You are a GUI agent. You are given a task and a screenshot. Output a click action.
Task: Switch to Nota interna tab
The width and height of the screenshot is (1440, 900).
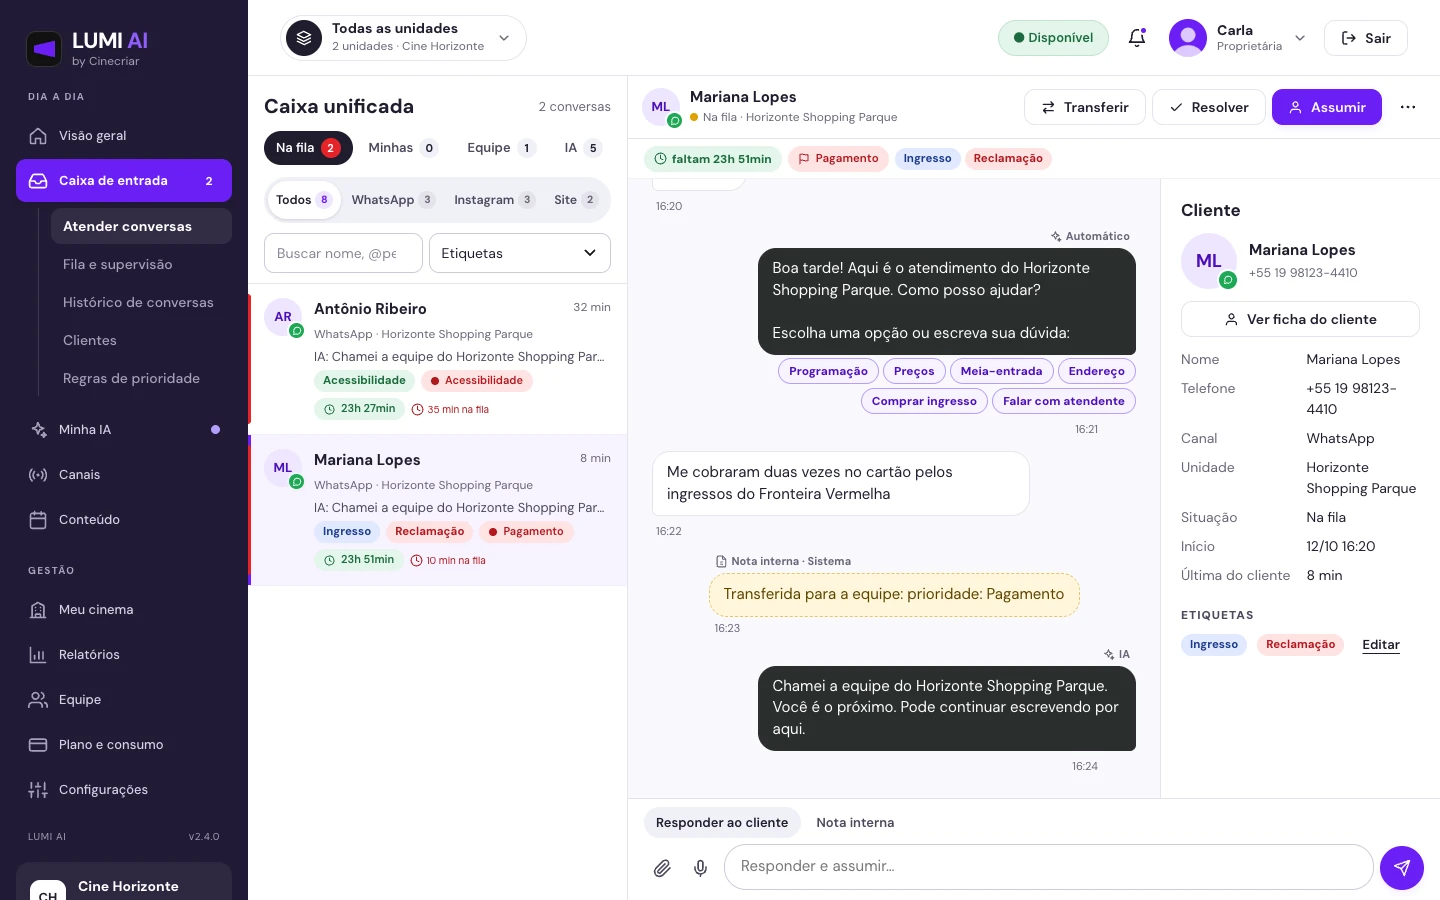(x=855, y=823)
